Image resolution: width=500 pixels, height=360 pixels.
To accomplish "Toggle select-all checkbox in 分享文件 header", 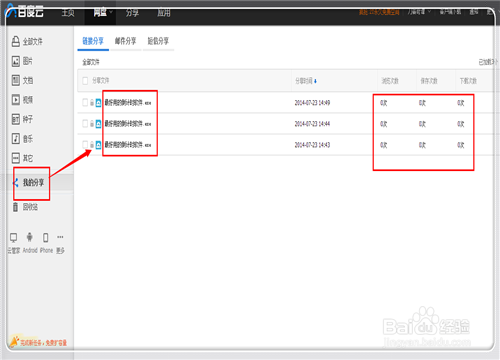I will click(x=85, y=81).
